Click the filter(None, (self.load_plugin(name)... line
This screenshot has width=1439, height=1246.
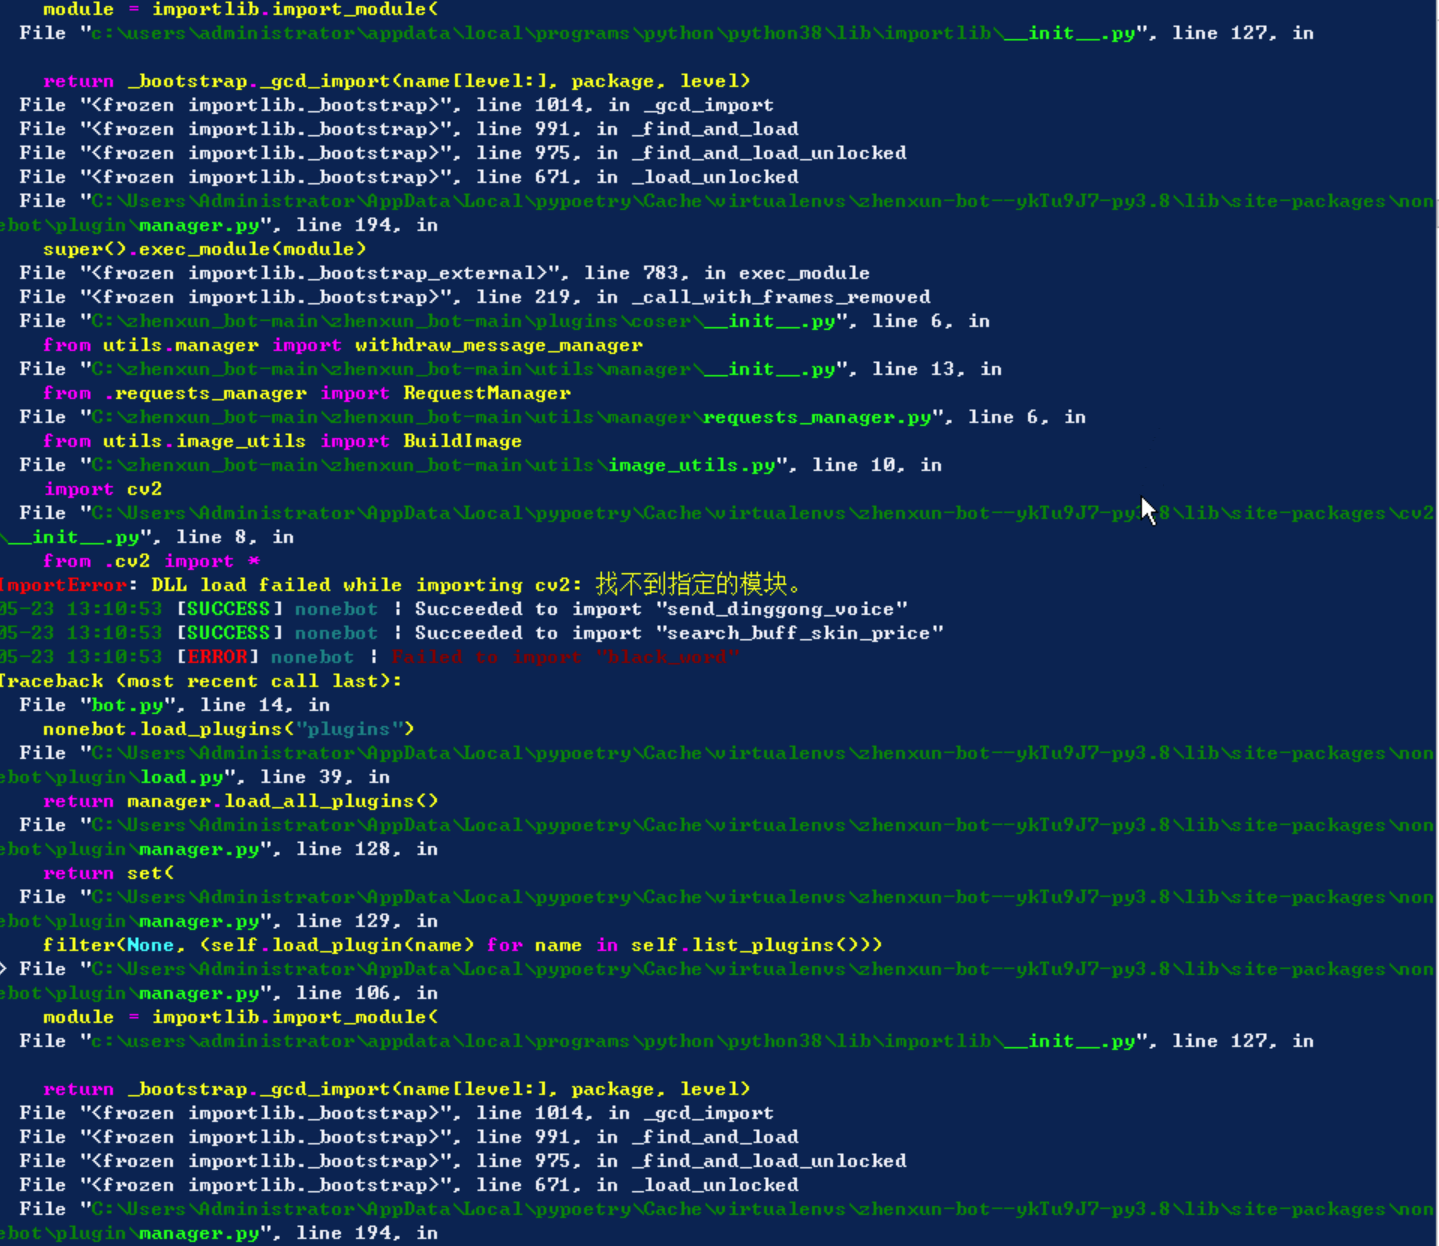click(x=462, y=945)
